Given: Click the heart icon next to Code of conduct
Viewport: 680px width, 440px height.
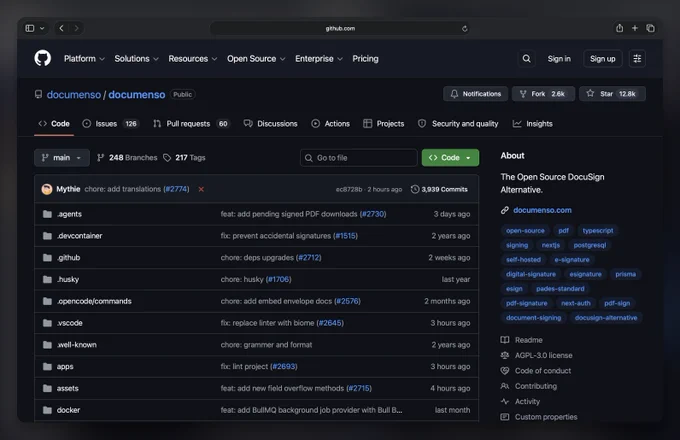Looking at the screenshot, I should 505,371.
